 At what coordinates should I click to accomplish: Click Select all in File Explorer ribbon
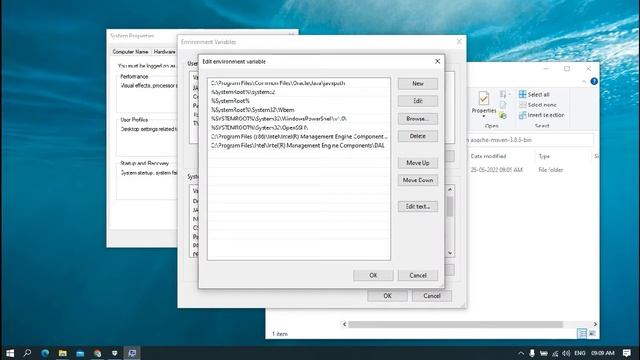[x=534, y=94]
